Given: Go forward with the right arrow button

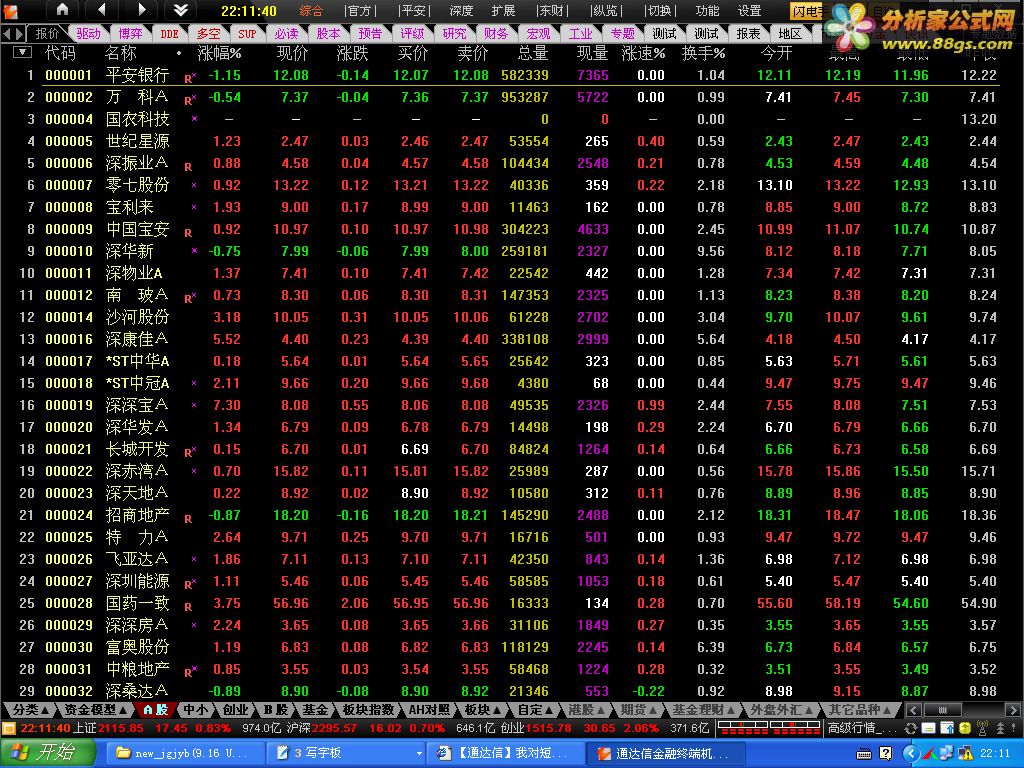Looking at the screenshot, I should click(x=141, y=9).
